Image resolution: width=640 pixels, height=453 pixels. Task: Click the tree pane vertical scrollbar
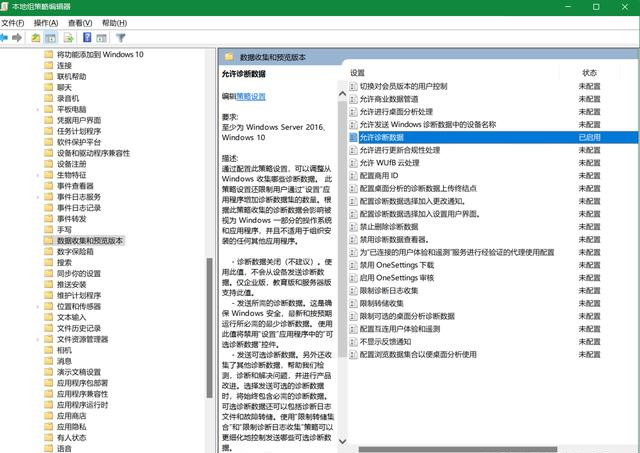pos(211,250)
